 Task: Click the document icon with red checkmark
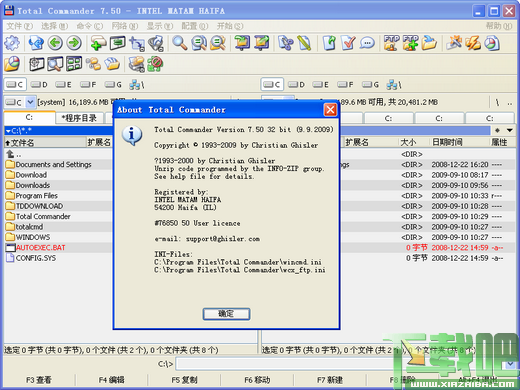pyautogui.click(x=348, y=43)
